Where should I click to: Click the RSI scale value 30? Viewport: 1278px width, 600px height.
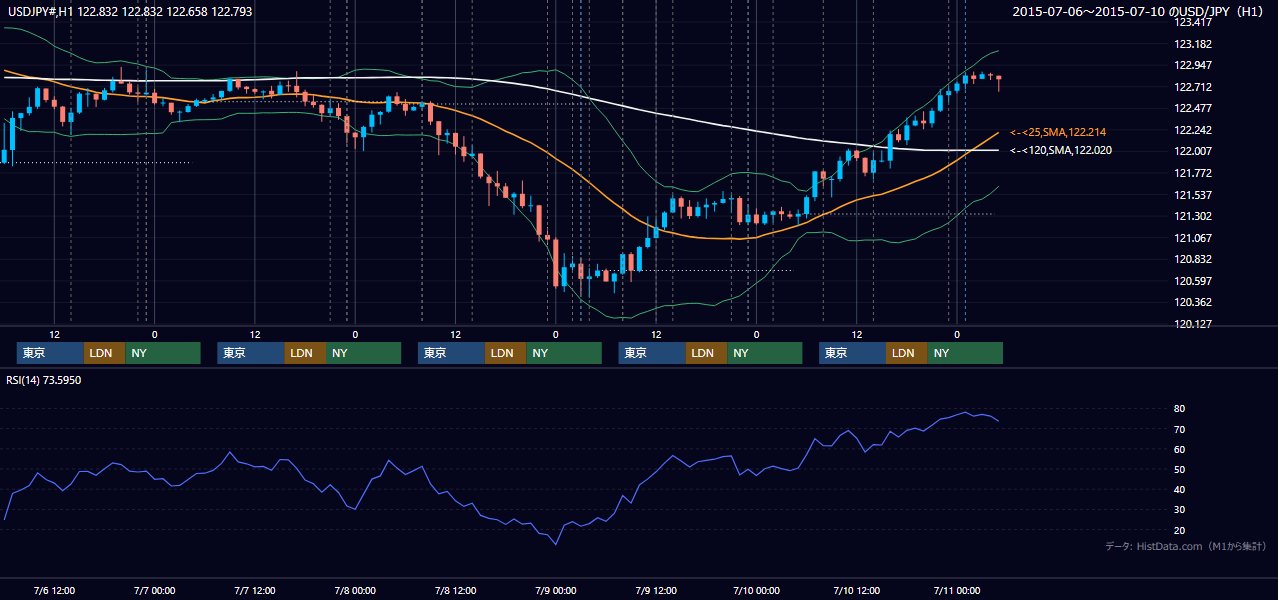click(x=1180, y=510)
